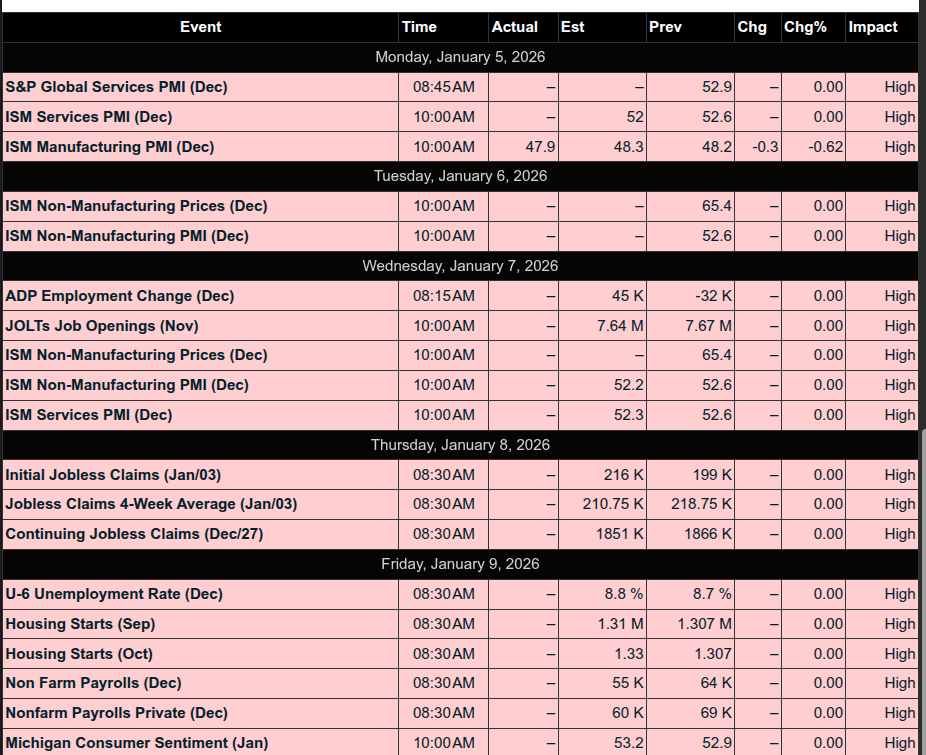Select ISM Manufacturing PMI (Dec) row
This screenshot has width=926, height=755.
click(110, 147)
